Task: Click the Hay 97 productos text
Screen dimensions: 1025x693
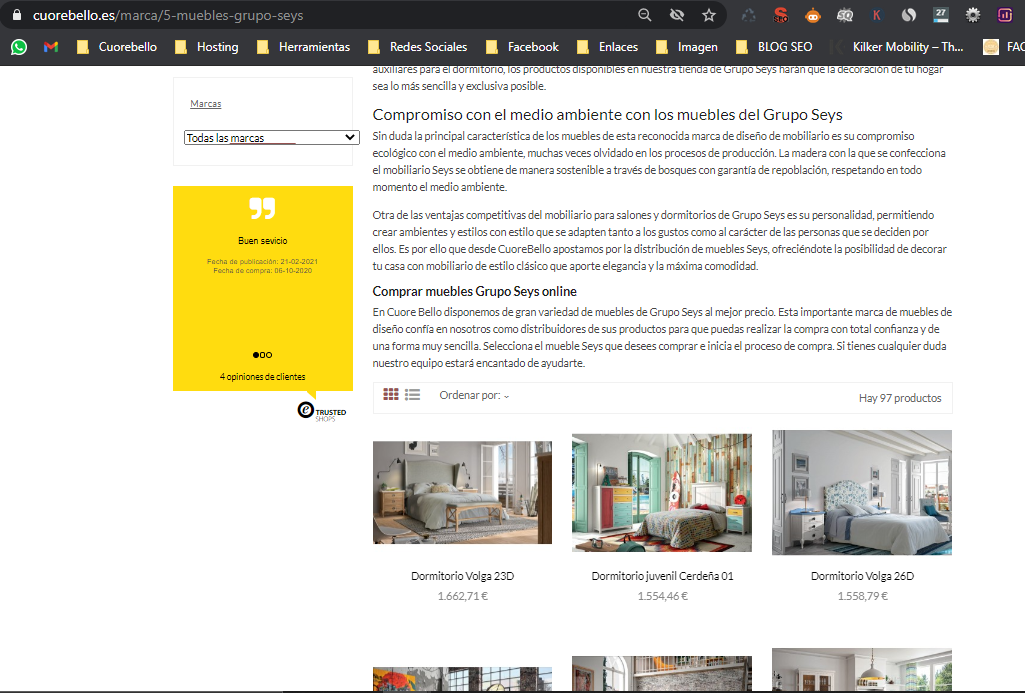Action: click(900, 397)
